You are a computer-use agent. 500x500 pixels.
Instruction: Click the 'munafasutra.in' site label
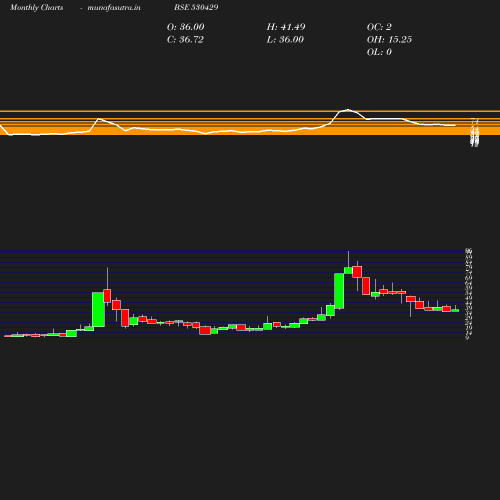(114, 8)
